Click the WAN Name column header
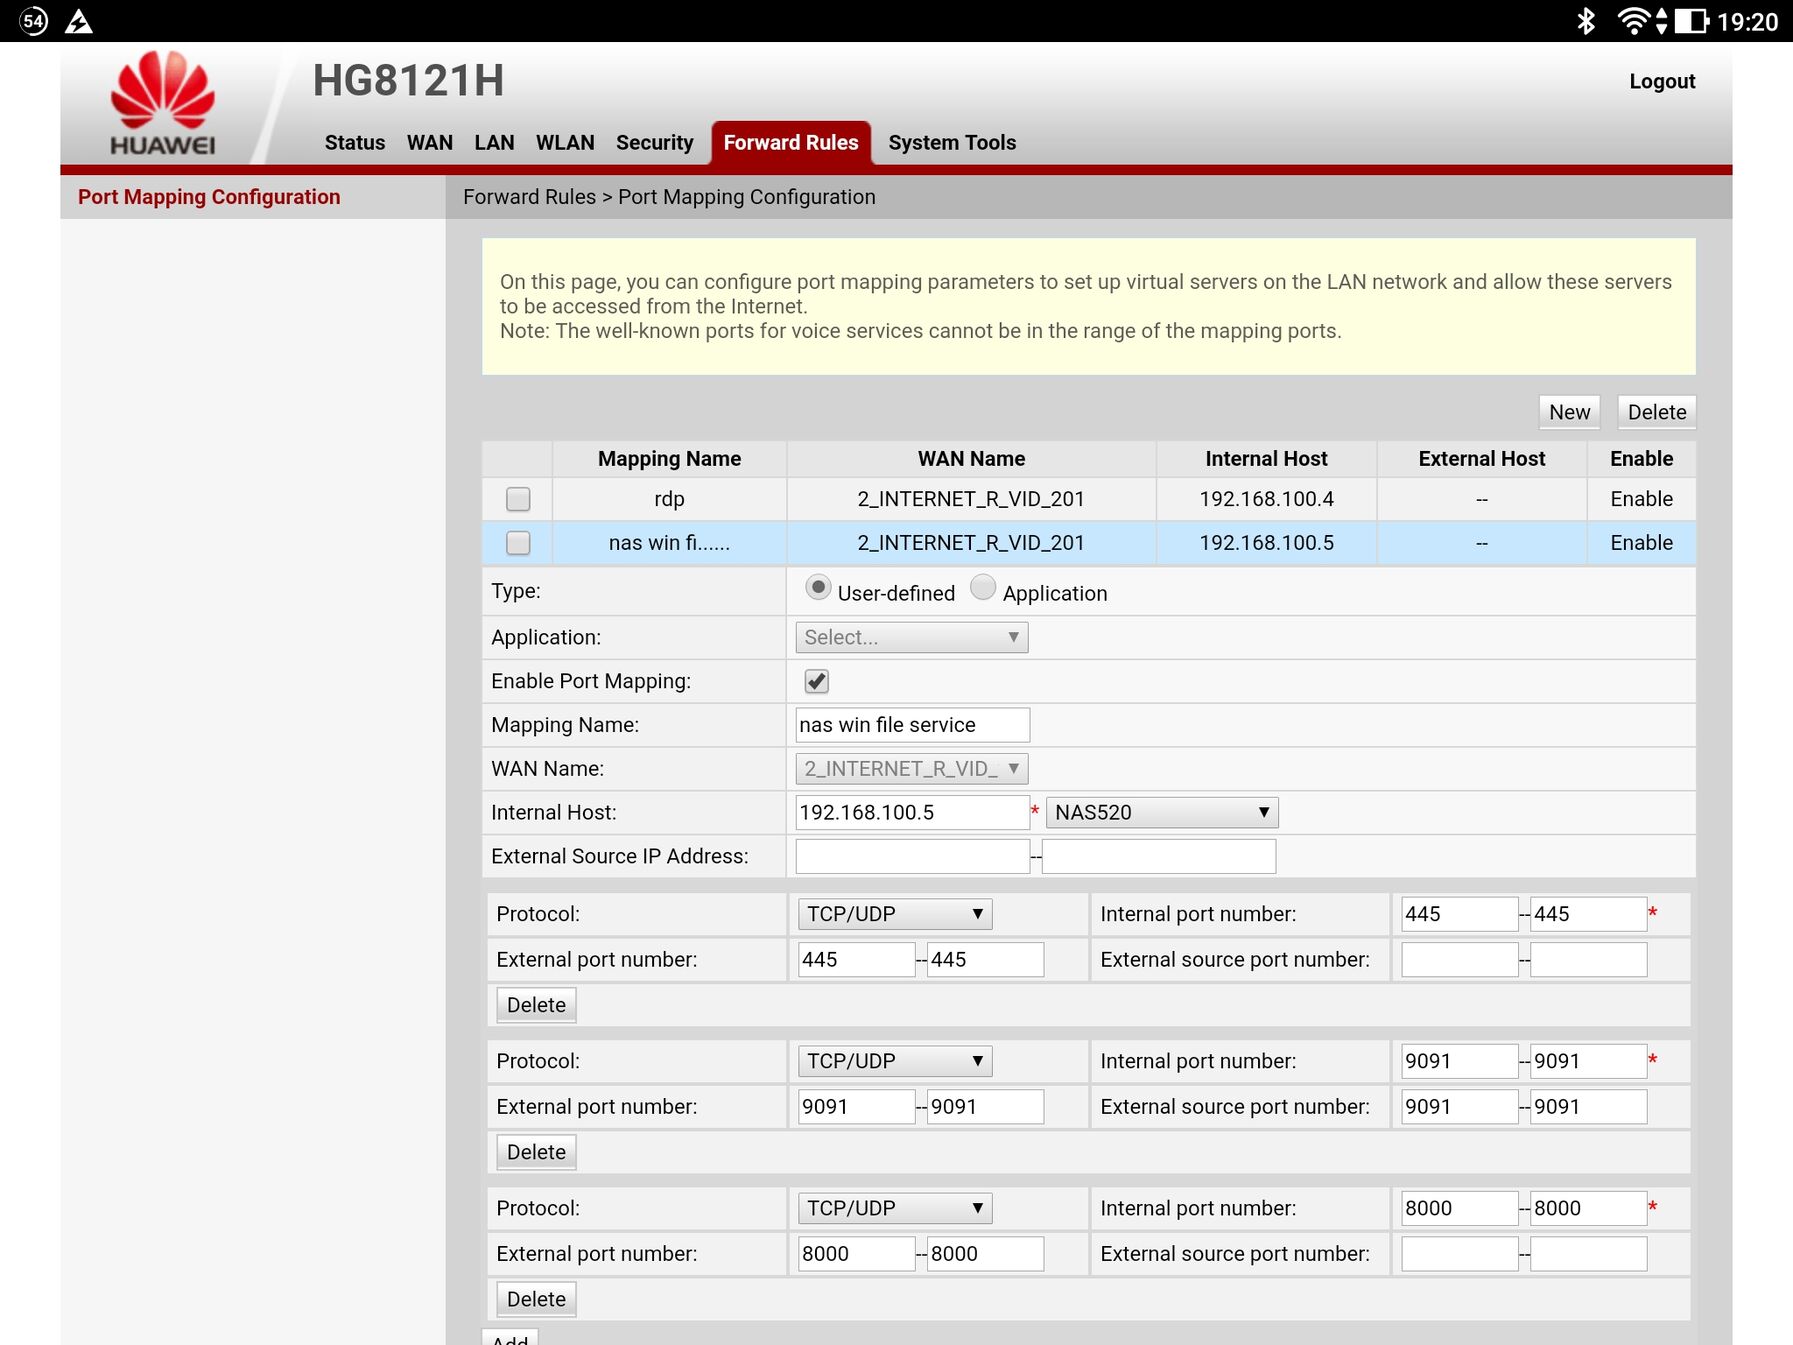The height and width of the screenshot is (1345, 1793). [x=971, y=459]
